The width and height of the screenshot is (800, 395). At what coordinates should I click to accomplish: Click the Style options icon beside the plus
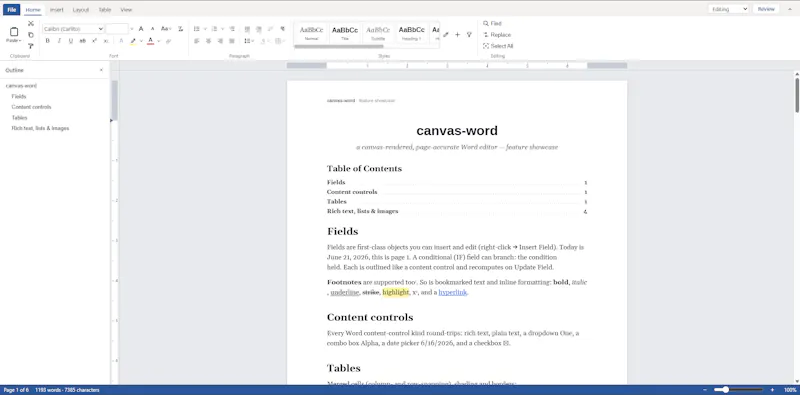tap(469, 35)
